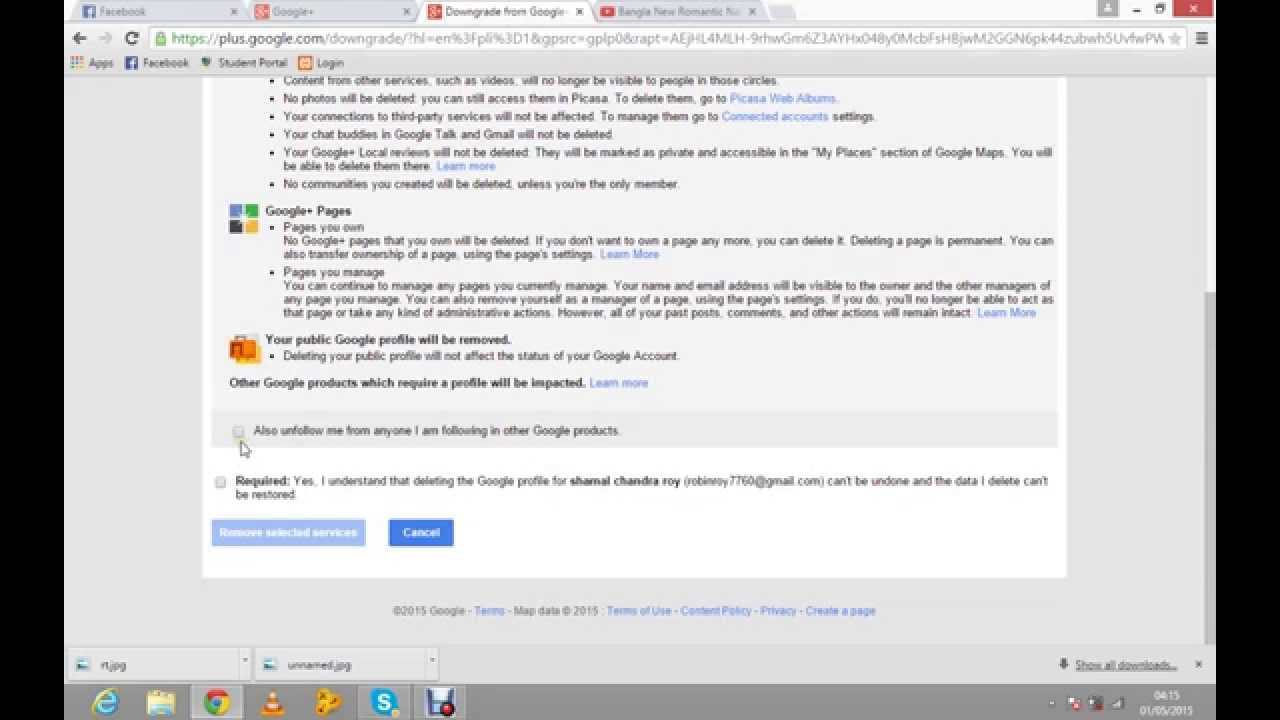Click Learn more under Pages you own
This screenshot has height=720, width=1280.
coord(629,255)
